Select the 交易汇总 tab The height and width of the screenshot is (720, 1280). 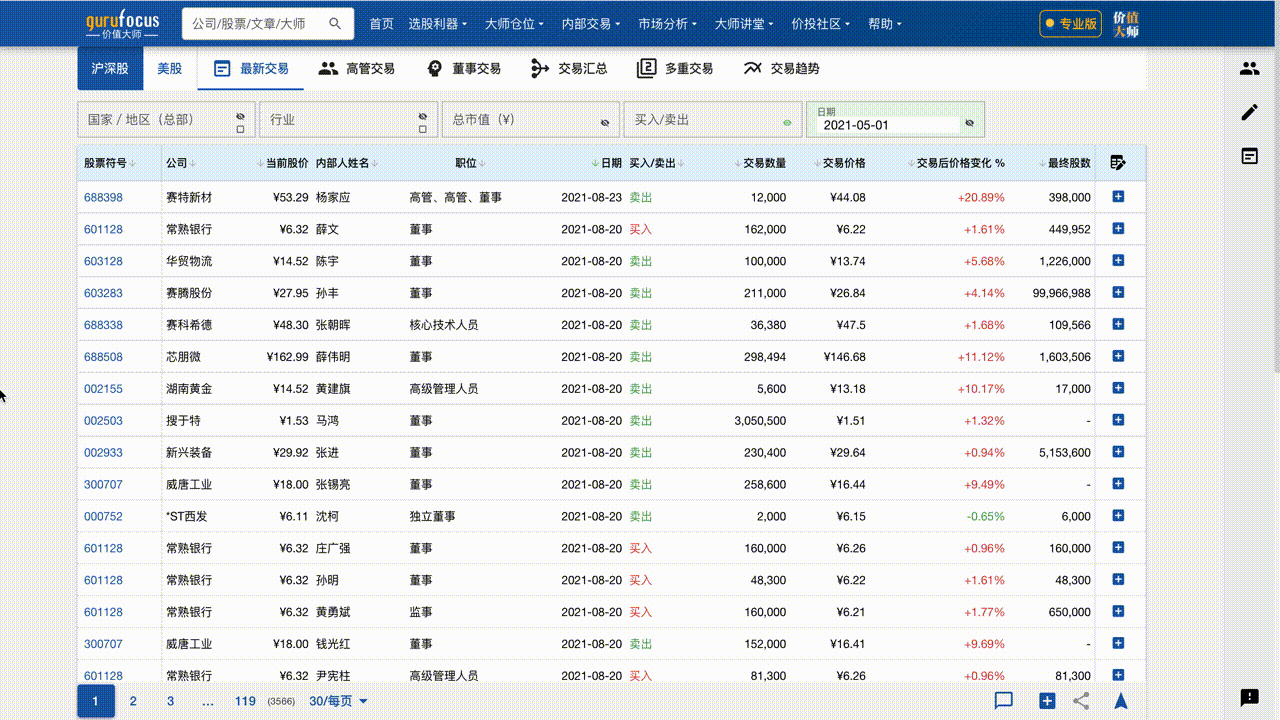pos(569,69)
